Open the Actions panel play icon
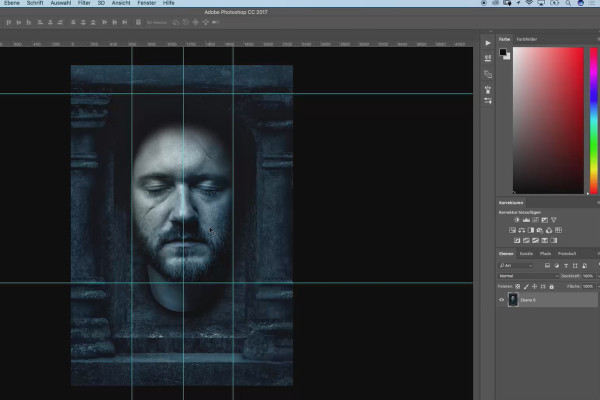The width and height of the screenshot is (600, 400). click(488, 43)
